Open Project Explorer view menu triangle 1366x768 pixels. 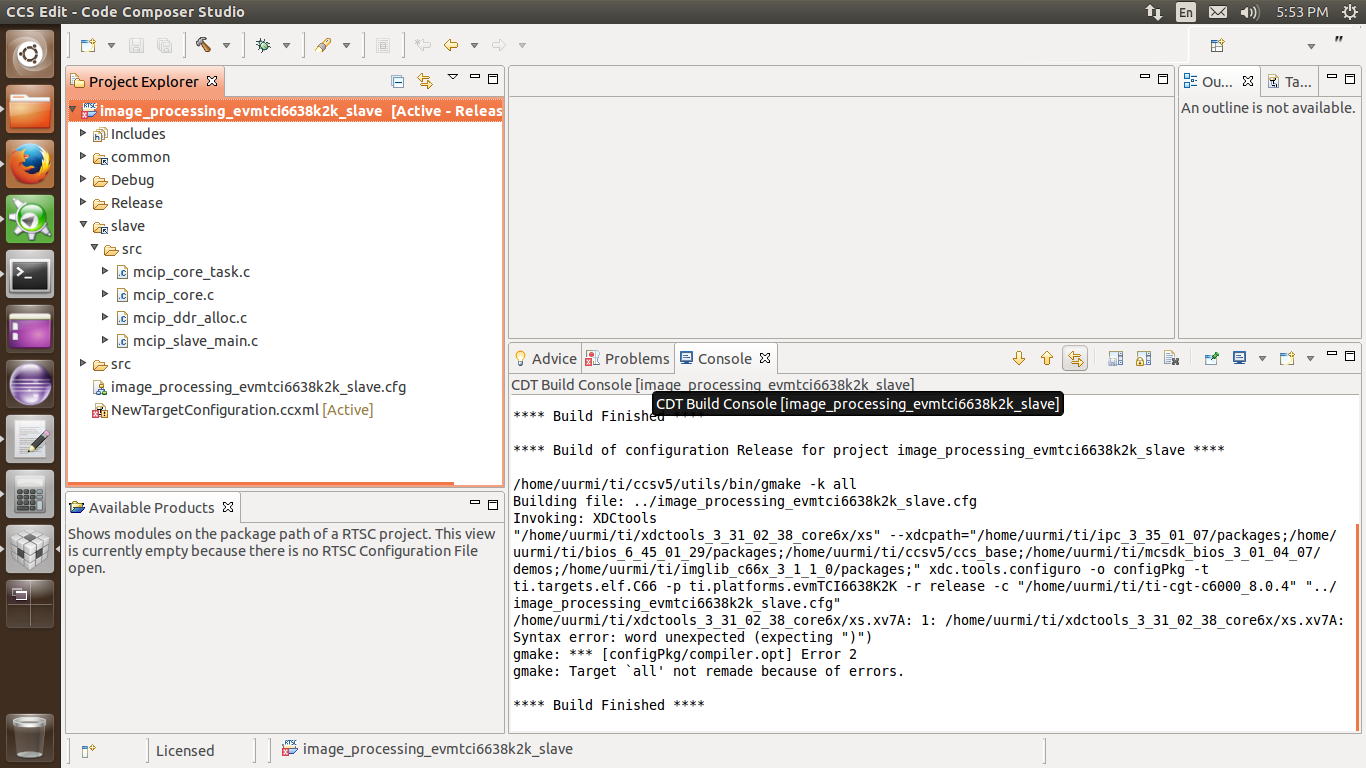(x=452, y=77)
